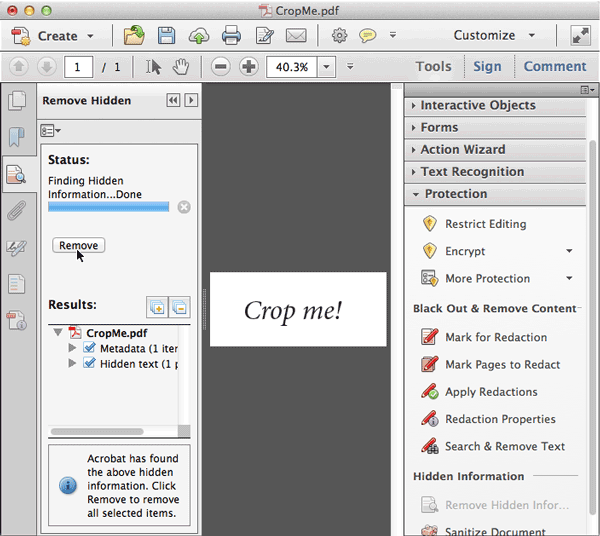The width and height of the screenshot is (600, 536).
Task: Open the Customize menu
Action: [x=493, y=36]
